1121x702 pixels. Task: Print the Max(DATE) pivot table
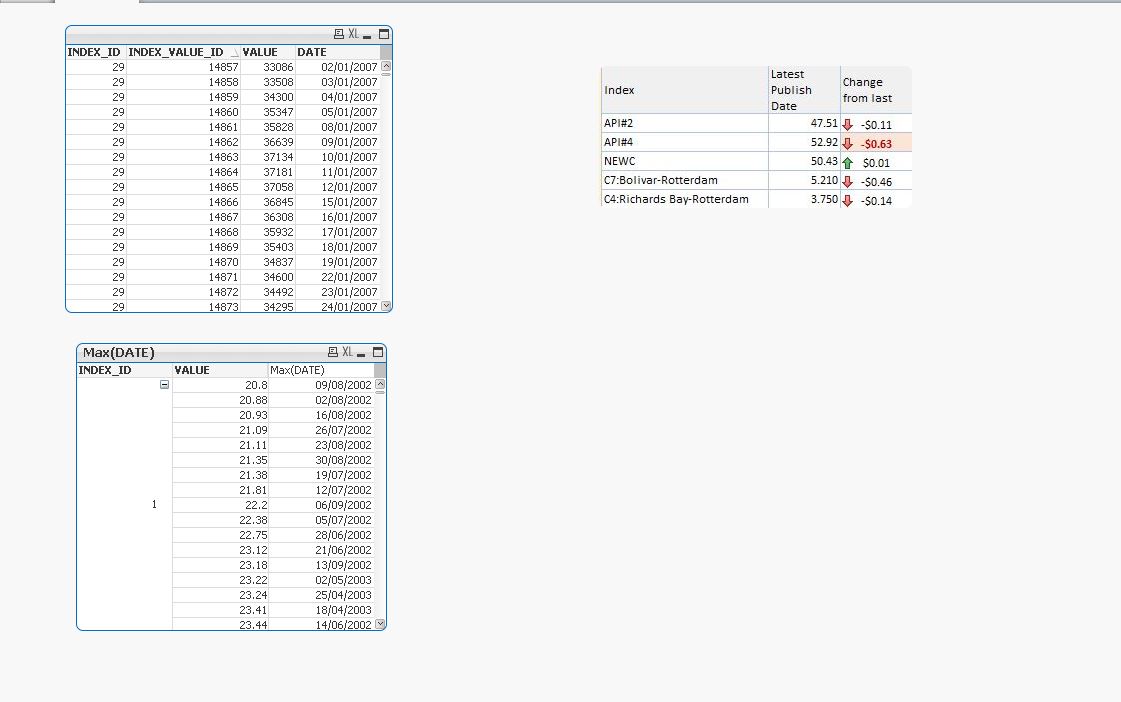point(333,352)
